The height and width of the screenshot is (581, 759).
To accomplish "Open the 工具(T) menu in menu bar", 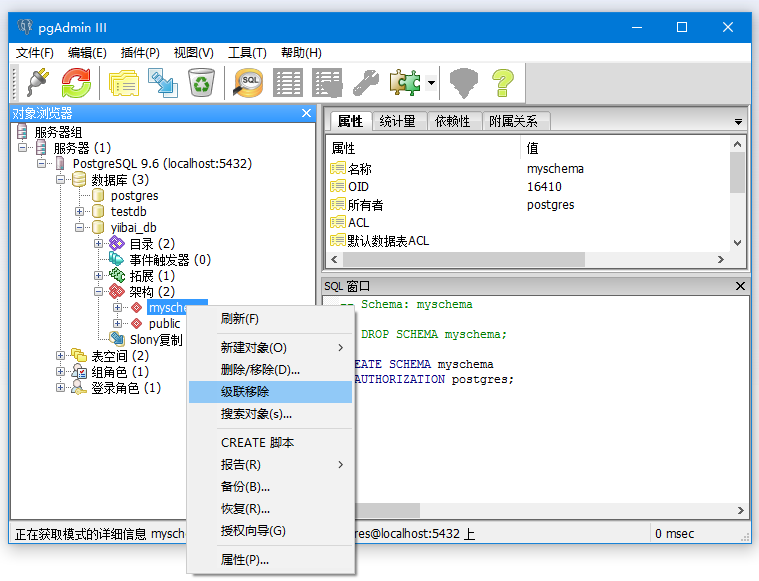I will (x=247, y=53).
